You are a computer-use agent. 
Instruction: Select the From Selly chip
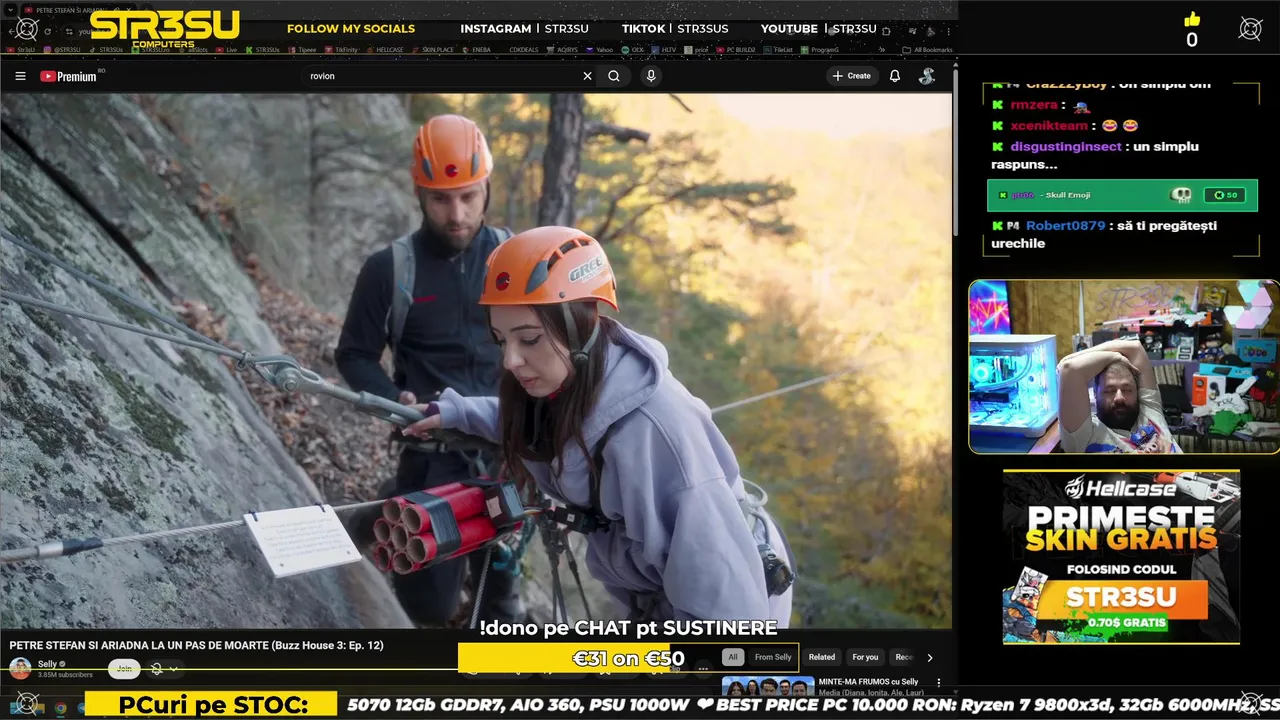point(773,657)
